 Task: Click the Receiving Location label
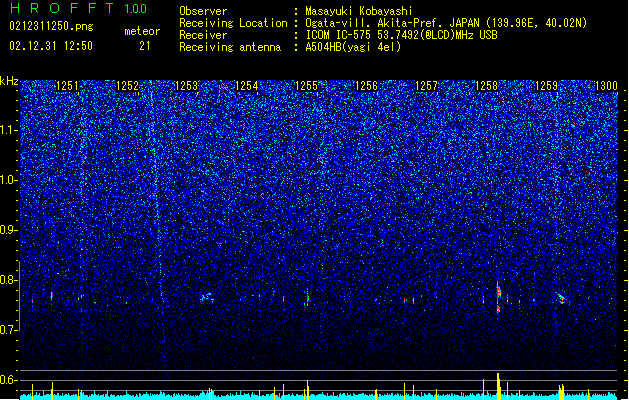(x=233, y=23)
